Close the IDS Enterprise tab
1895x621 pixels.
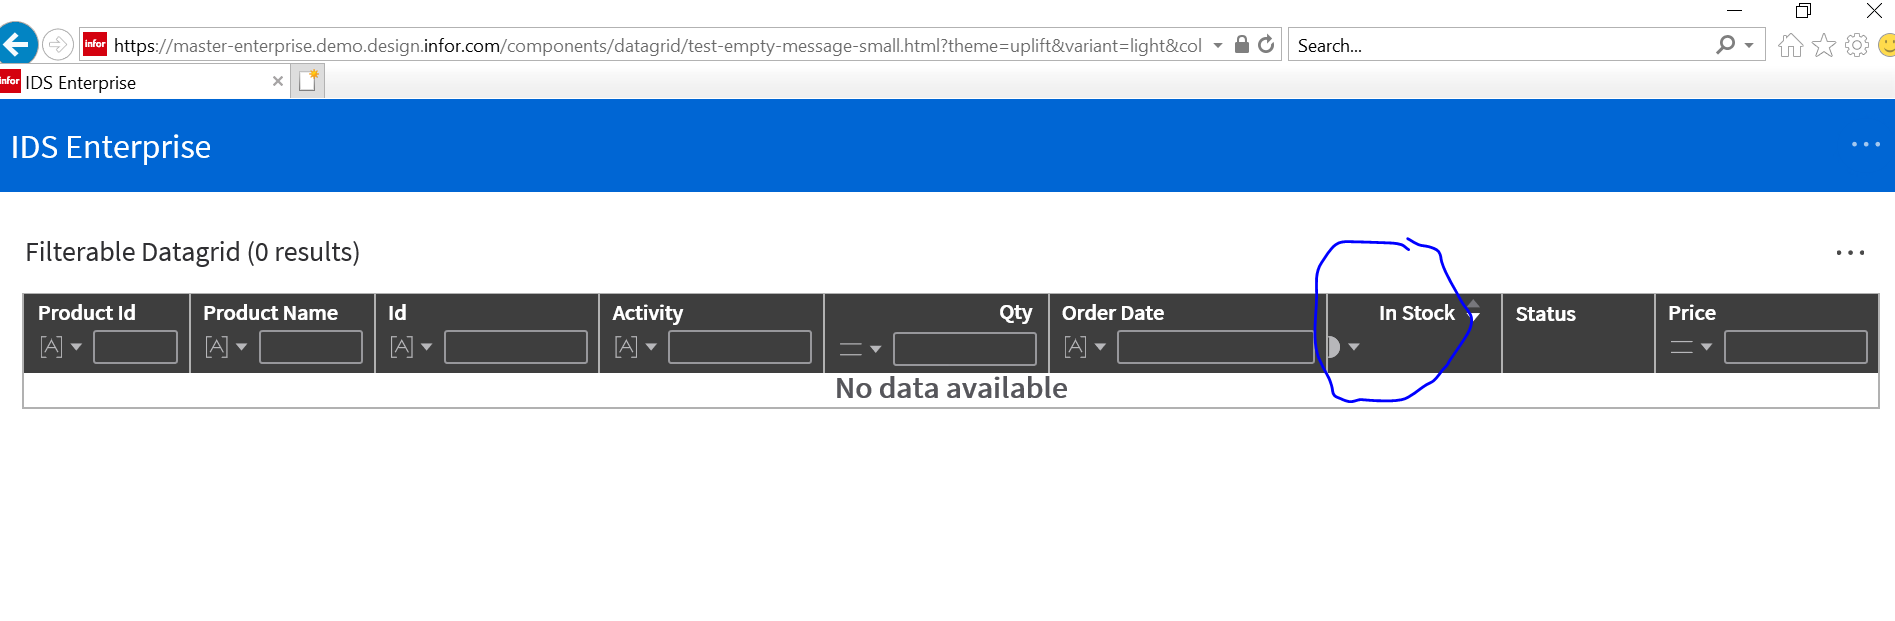(x=278, y=81)
